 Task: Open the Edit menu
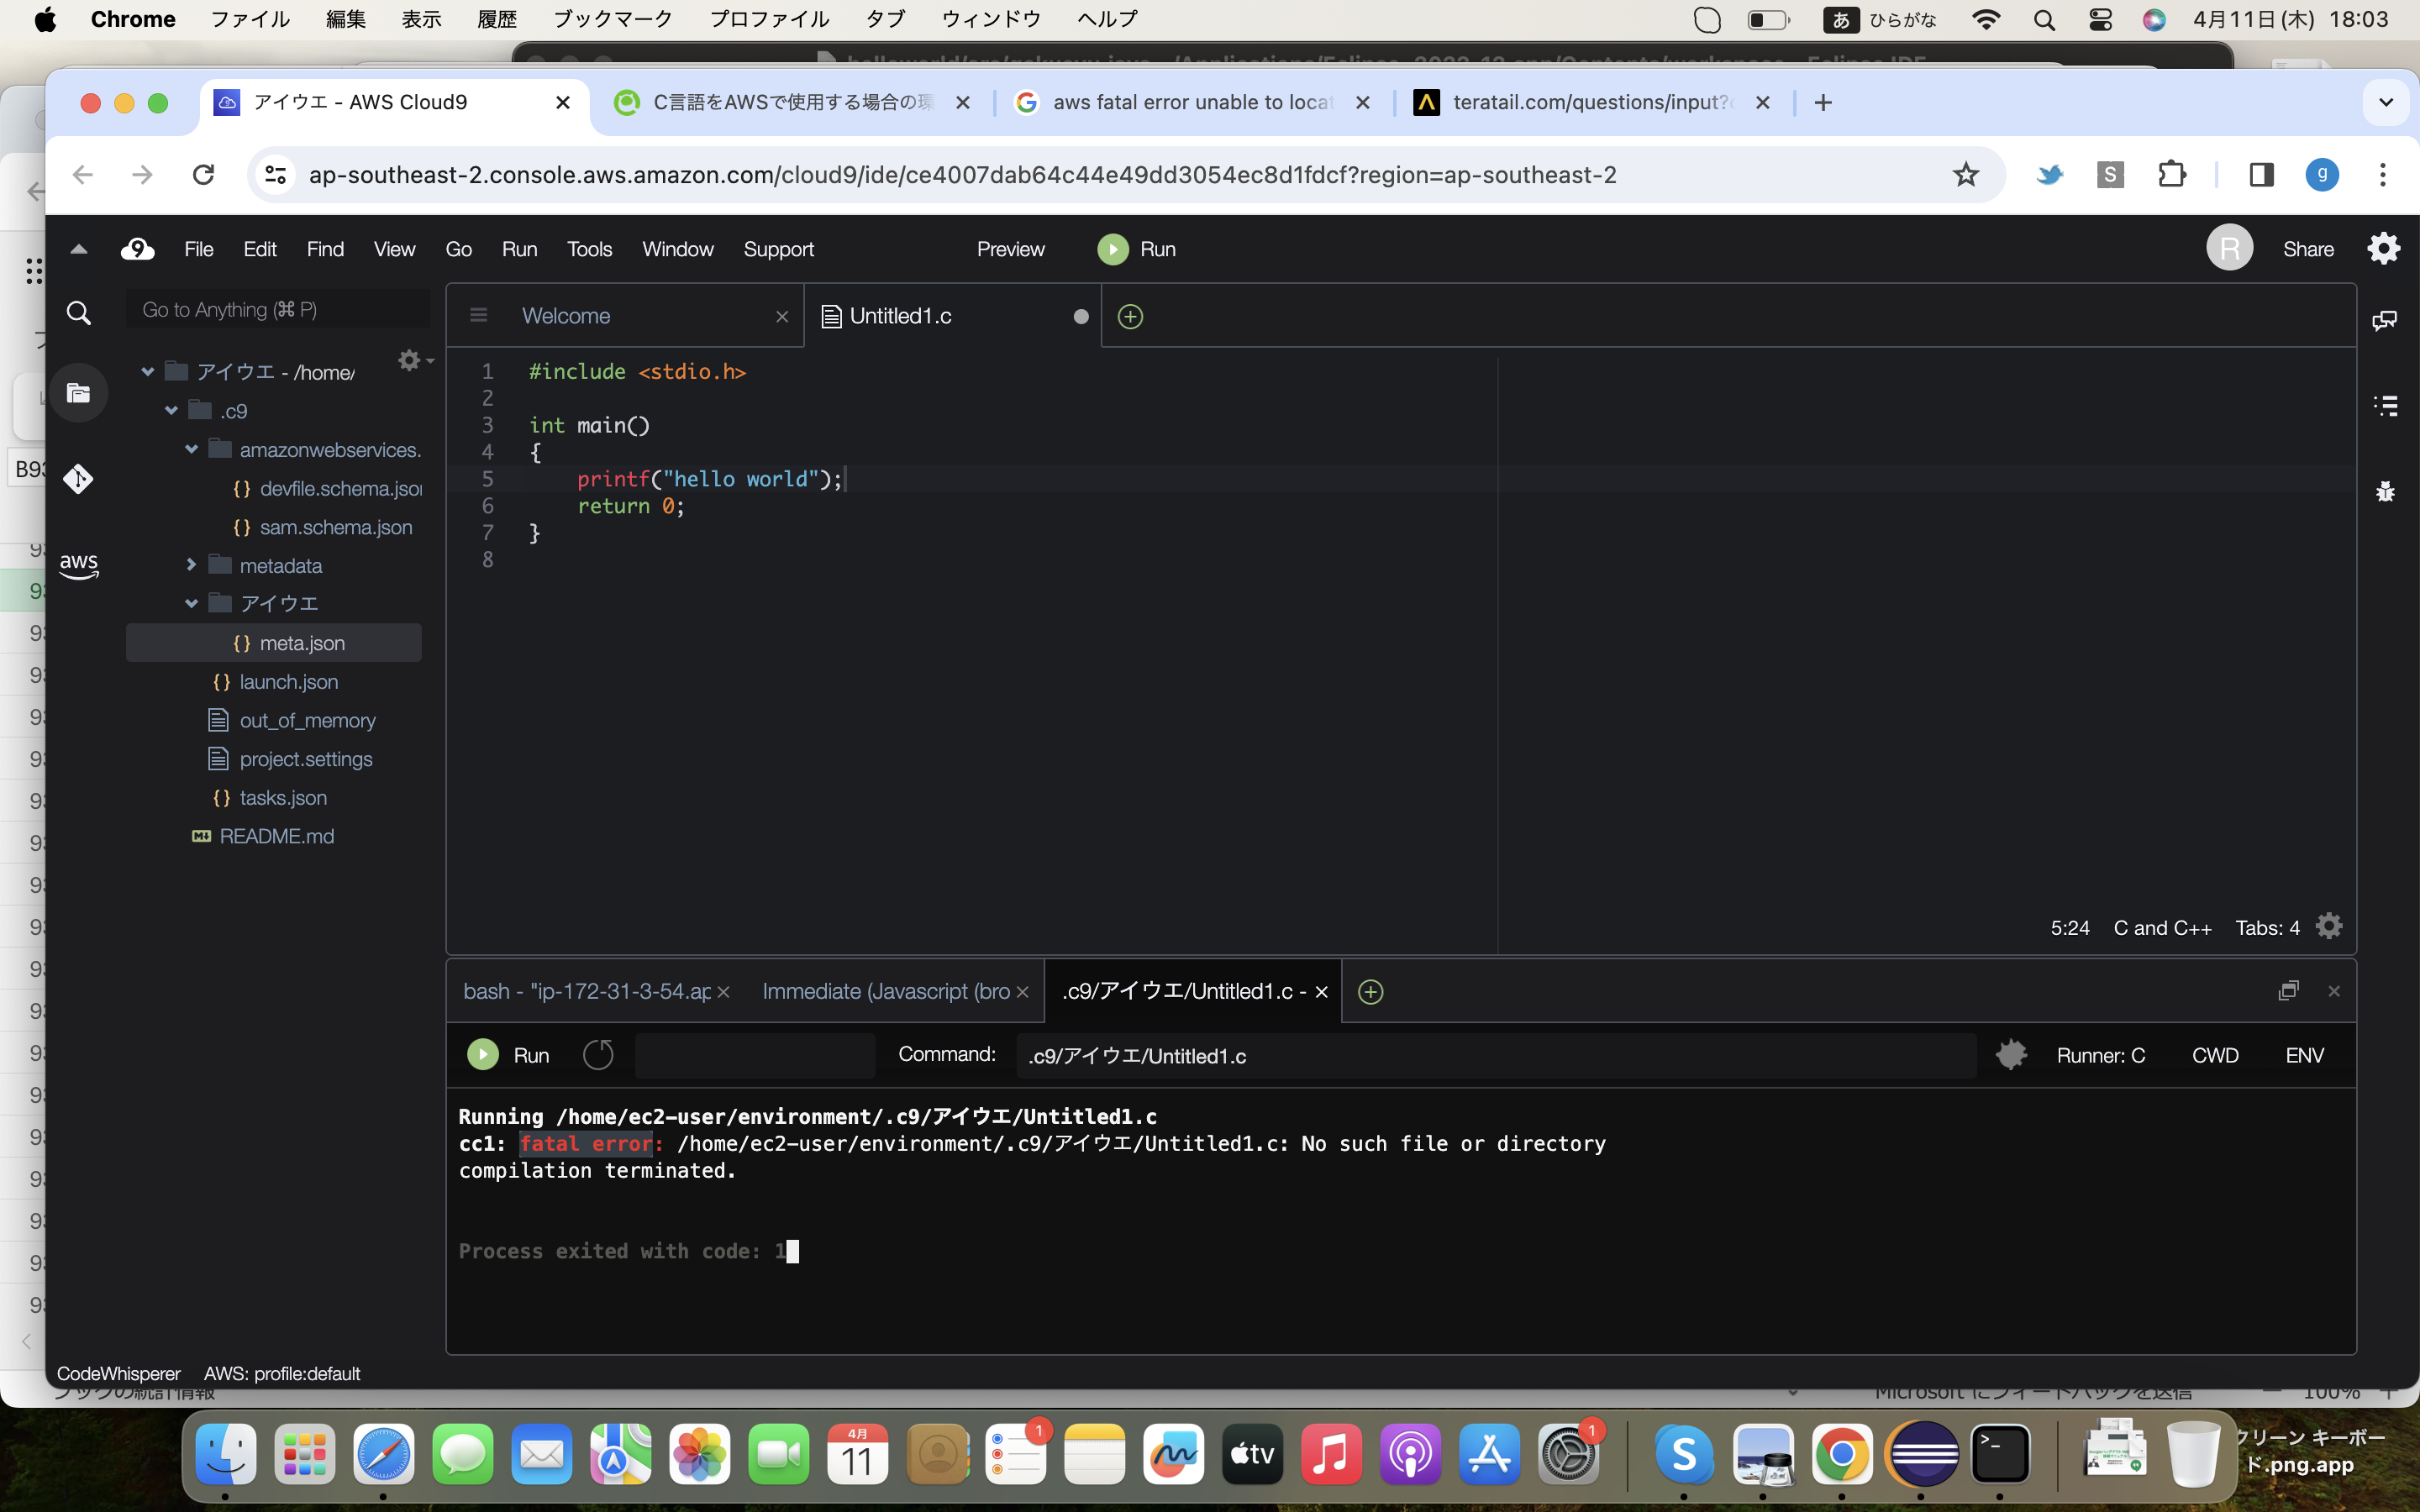[x=260, y=249]
